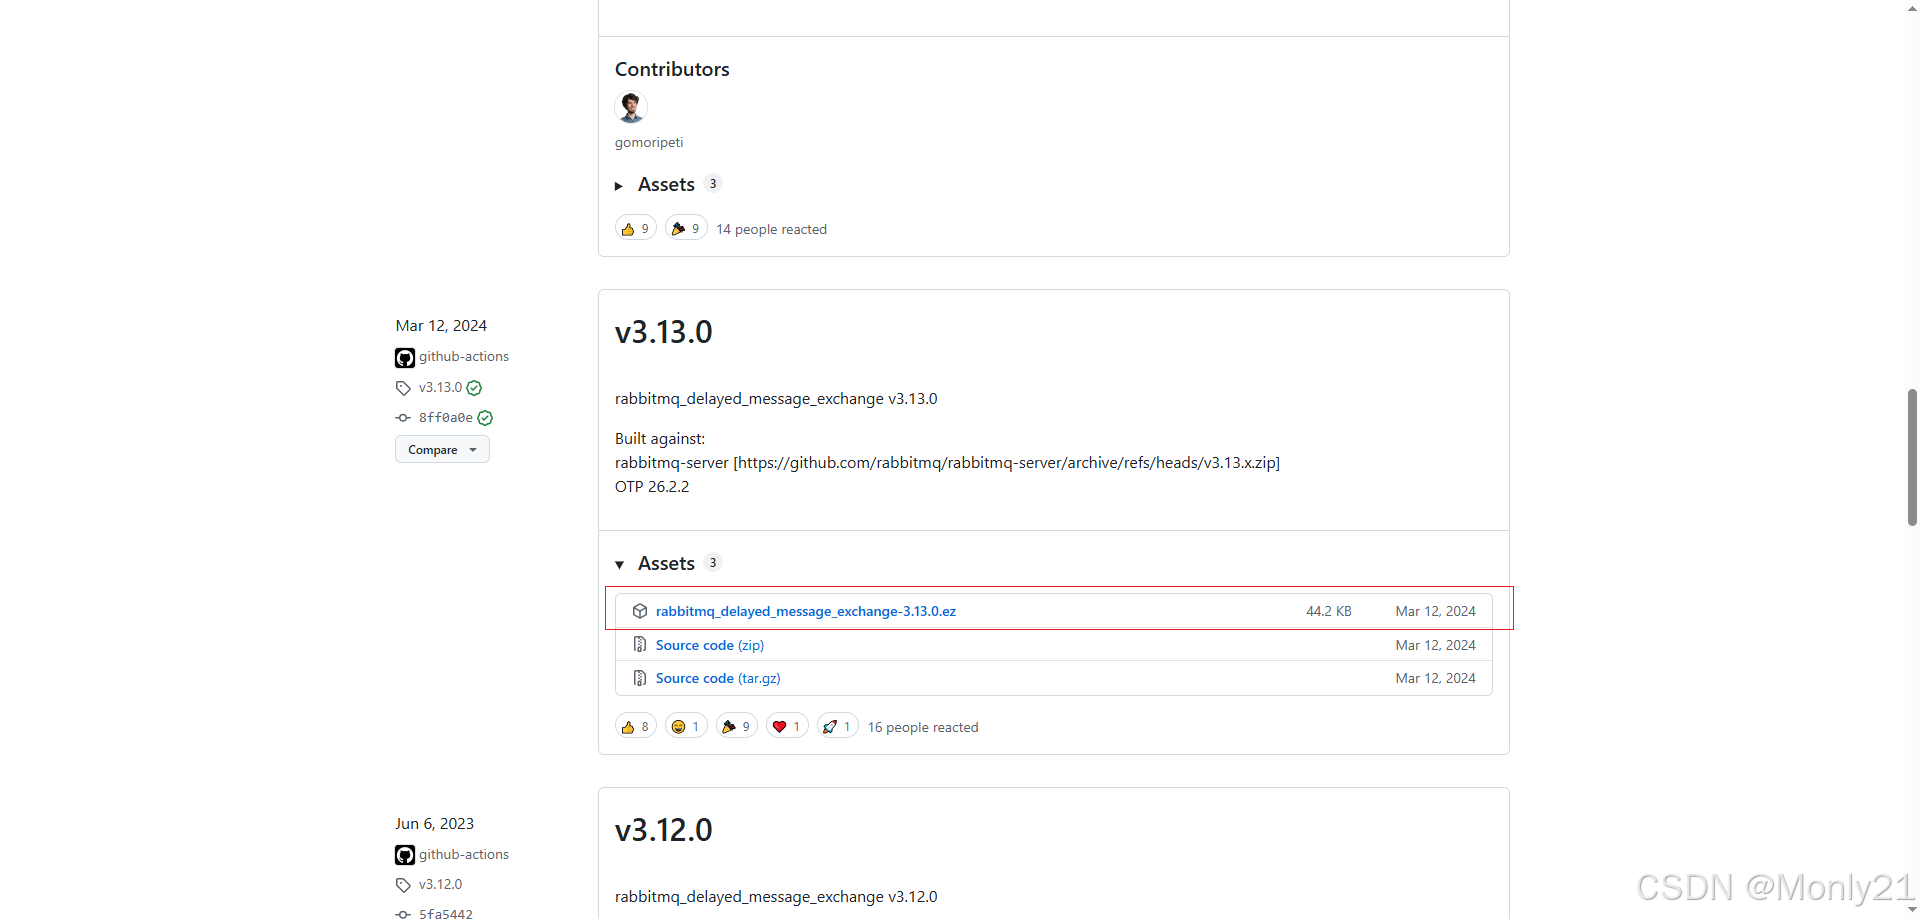
Task: Click the package icon beside the .ez file
Action: click(x=640, y=611)
